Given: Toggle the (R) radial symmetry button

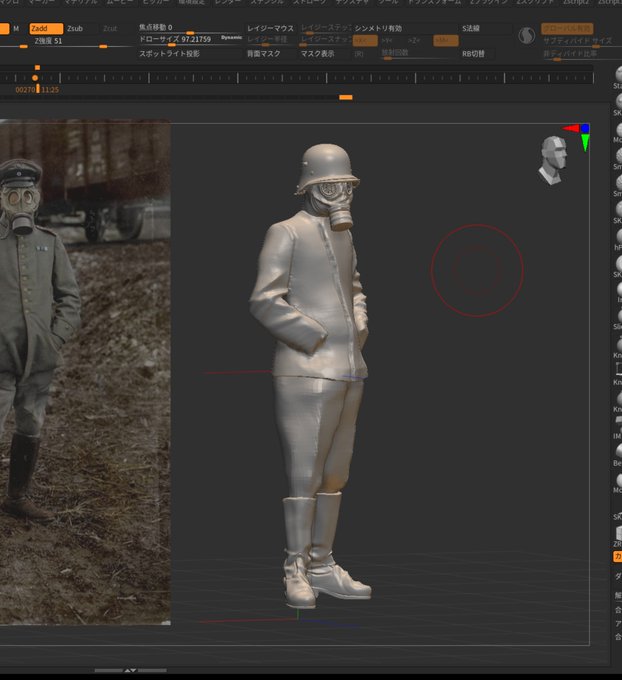Looking at the screenshot, I should (359, 54).
